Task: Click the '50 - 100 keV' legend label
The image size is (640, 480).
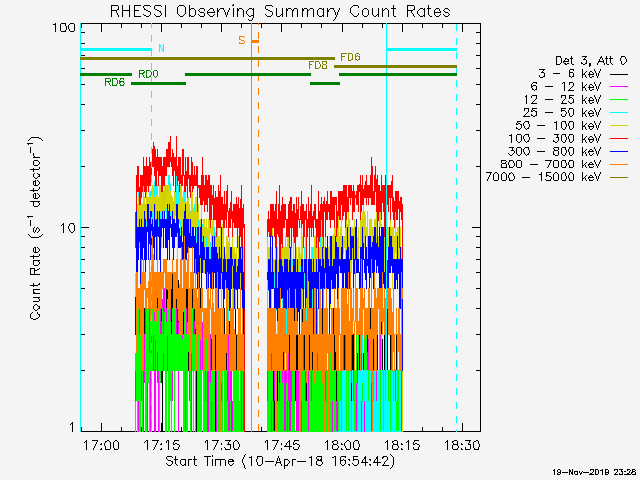Action: pos(558,125)
